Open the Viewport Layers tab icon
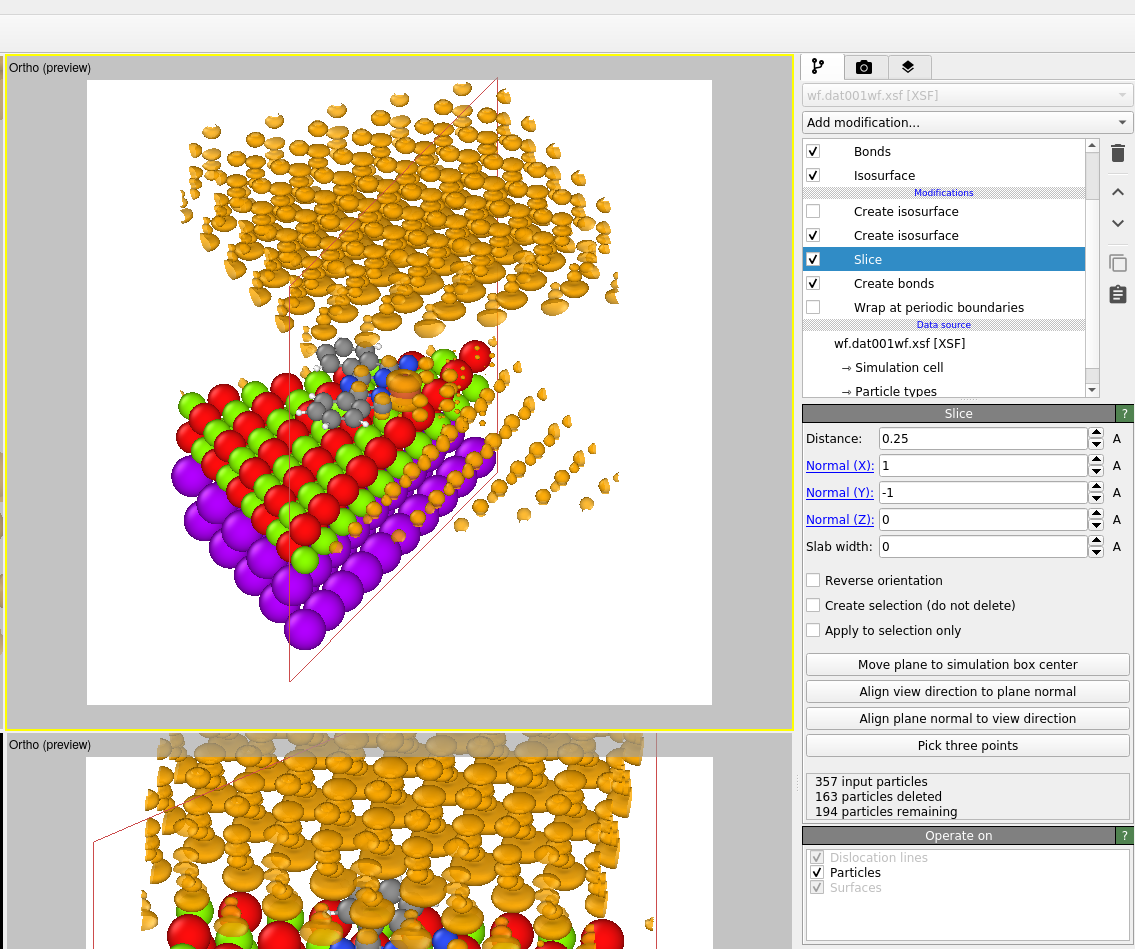Image resolution: width=1135 pixels, height=949 pixels. 908,66
